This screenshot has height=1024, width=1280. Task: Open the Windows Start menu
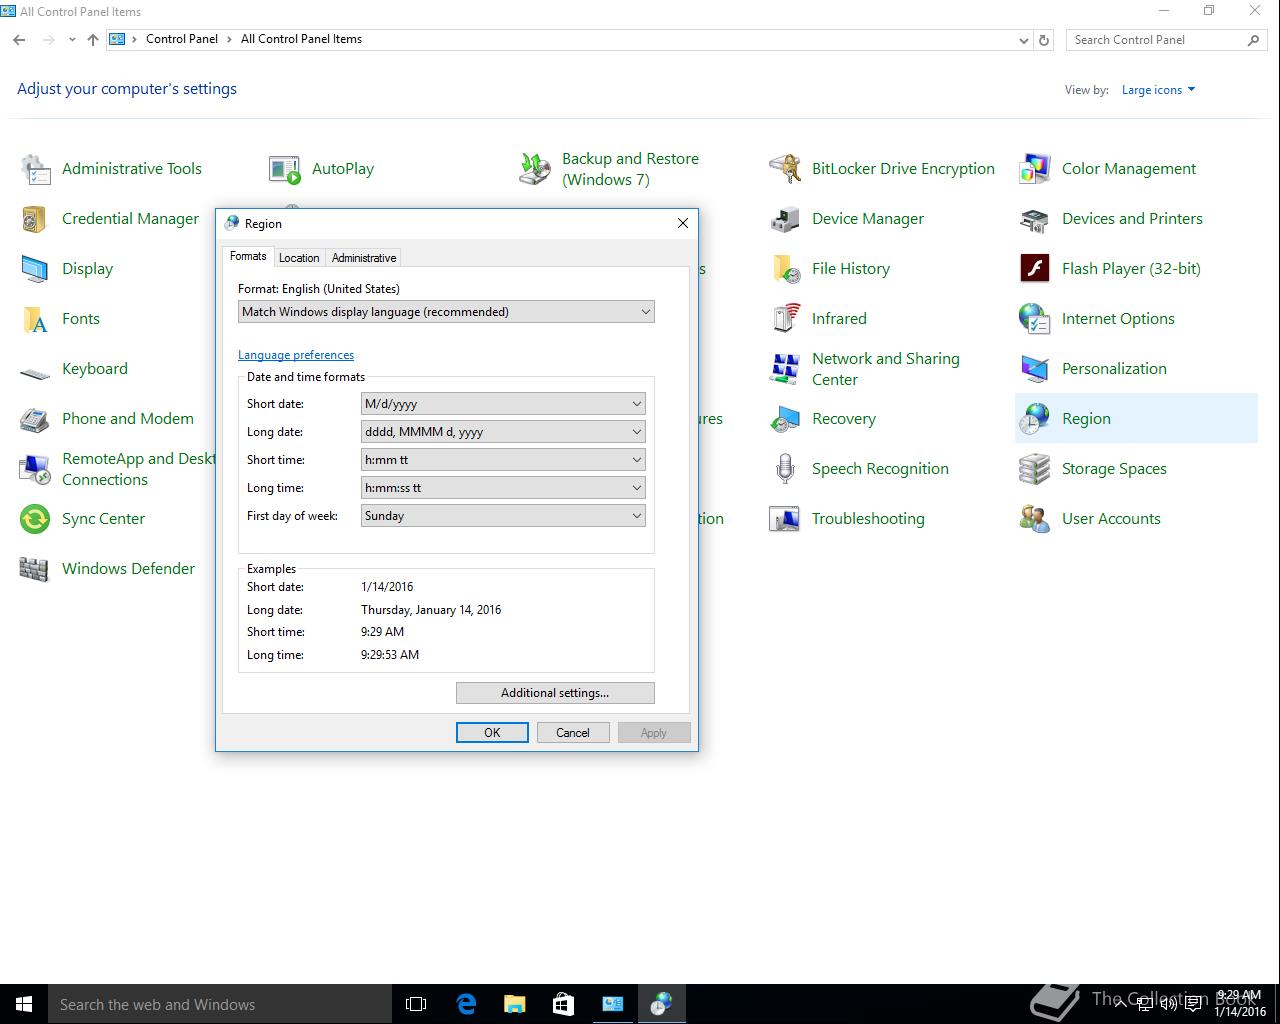pyautogui.click(x=24, y=1004)
